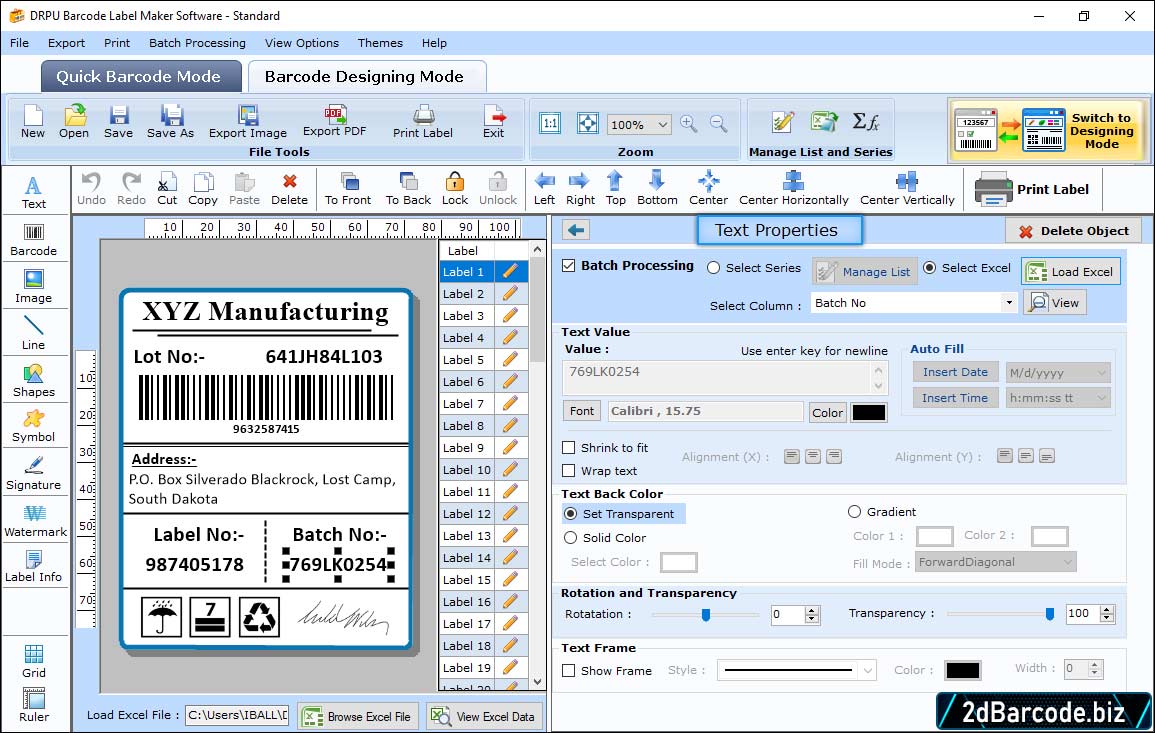The image size is (1155, 733).
Task: Choose the Solid Color radio button
Action: pos(571,538)
